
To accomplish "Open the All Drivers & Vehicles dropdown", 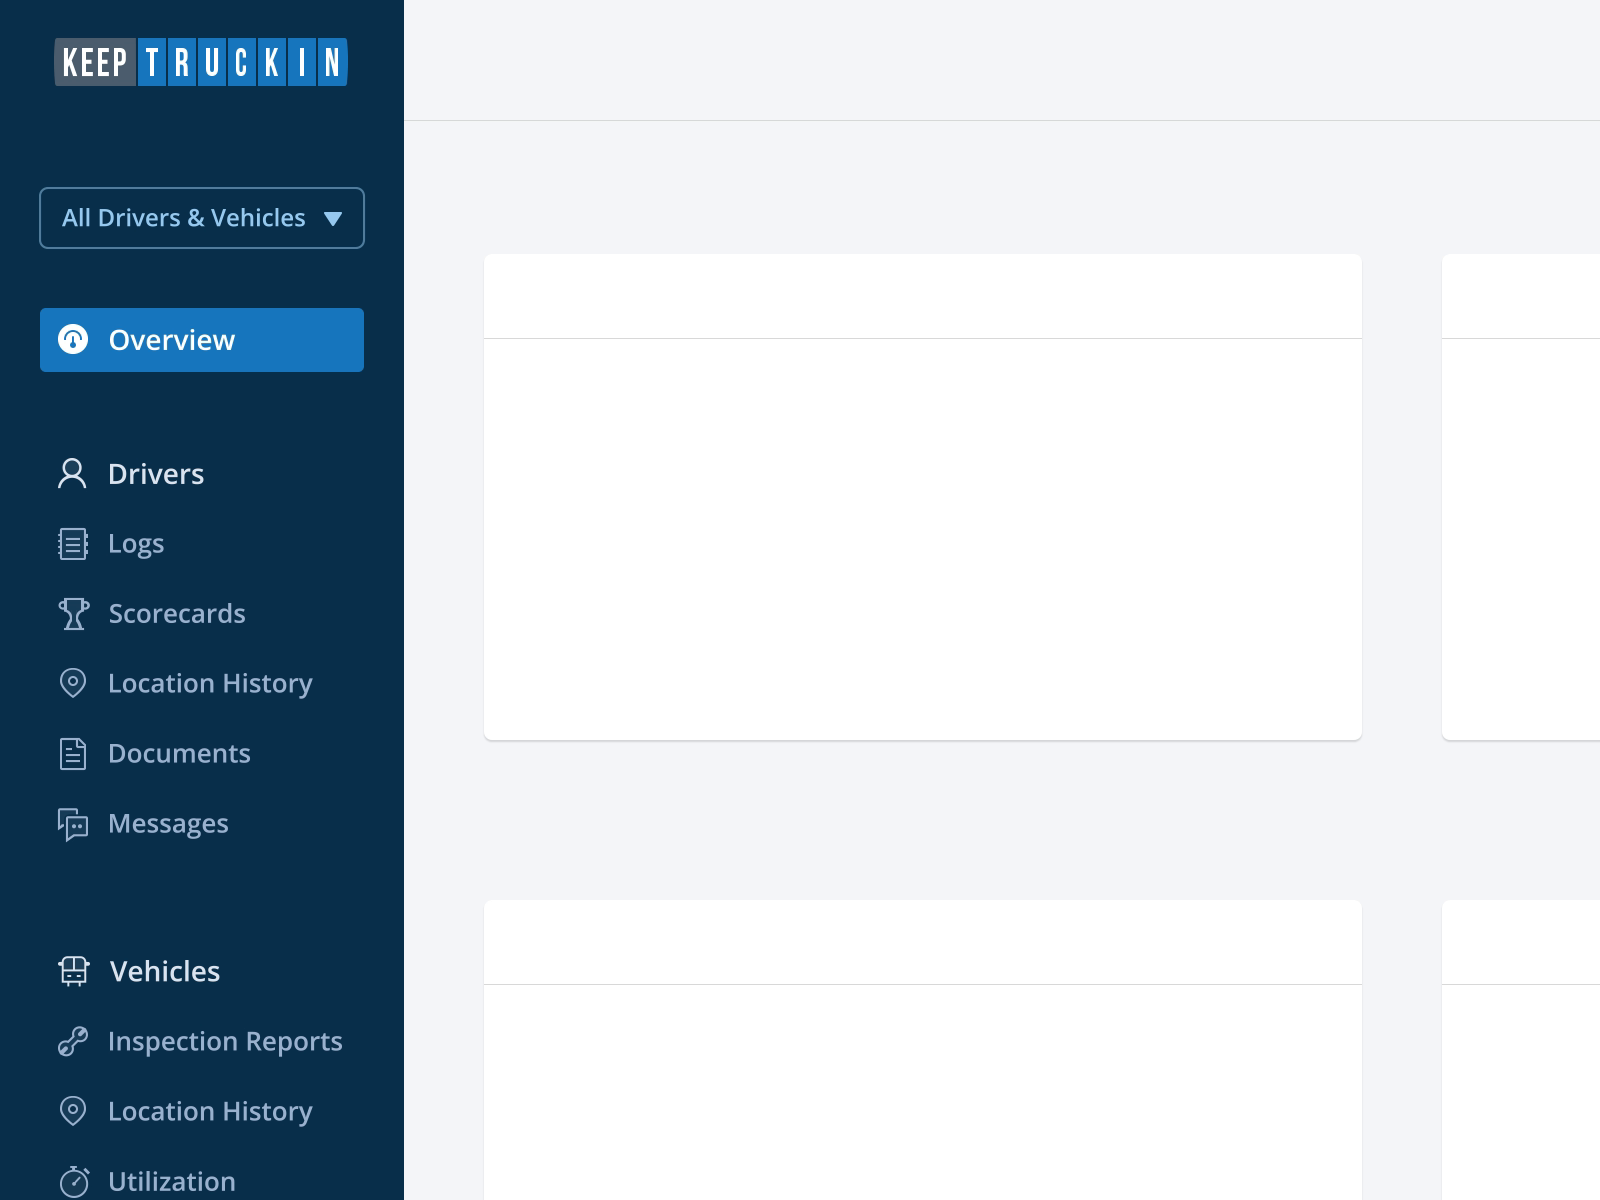I will click(x=202, y=218).
